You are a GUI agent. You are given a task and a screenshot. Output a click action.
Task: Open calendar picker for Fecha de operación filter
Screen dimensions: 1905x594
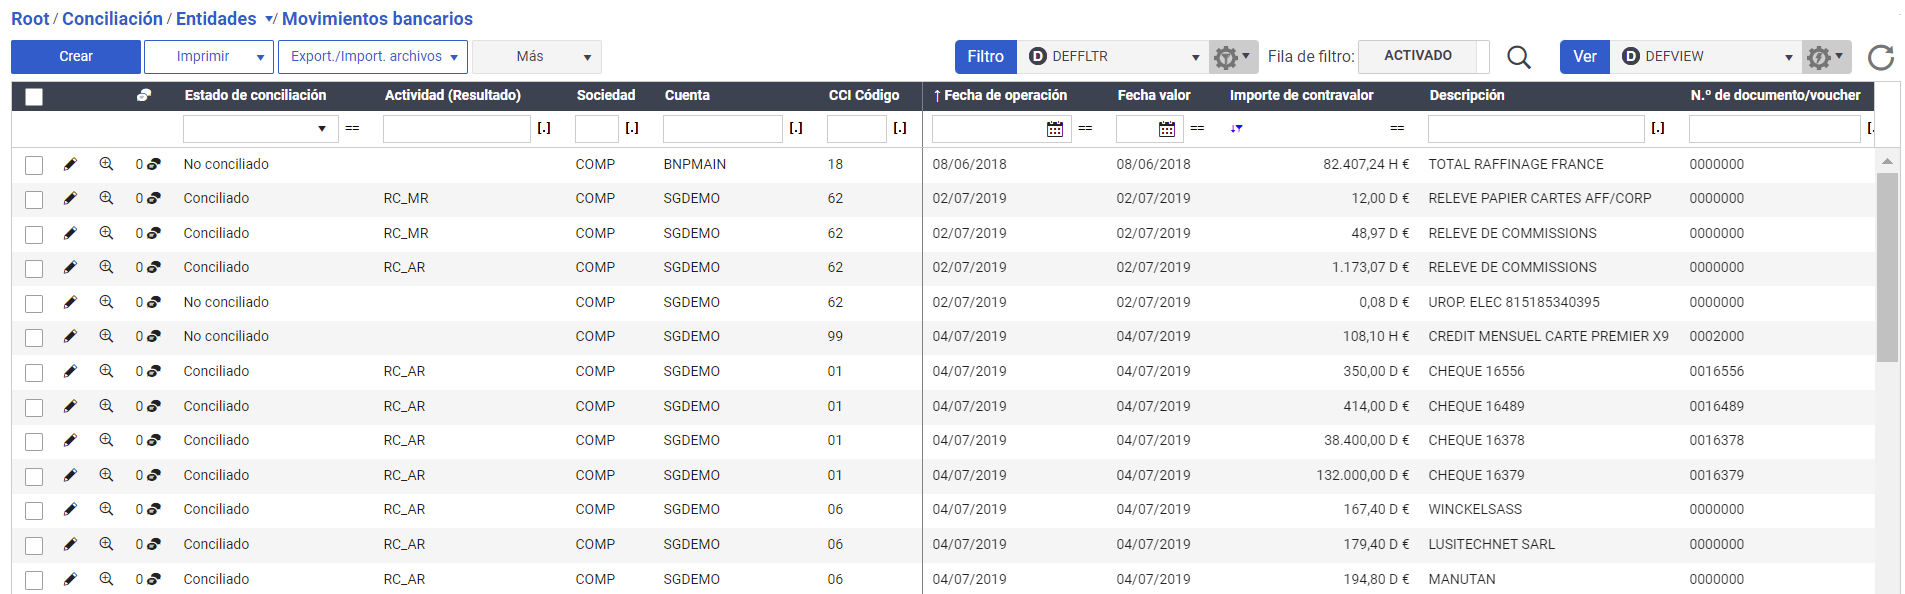tap(1054, 129)
